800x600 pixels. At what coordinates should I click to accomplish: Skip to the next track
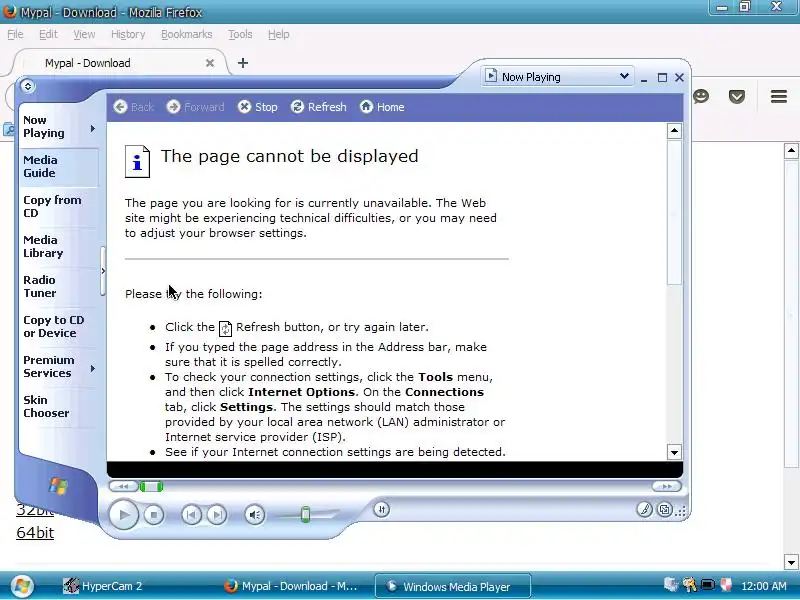tap(217, 515)
